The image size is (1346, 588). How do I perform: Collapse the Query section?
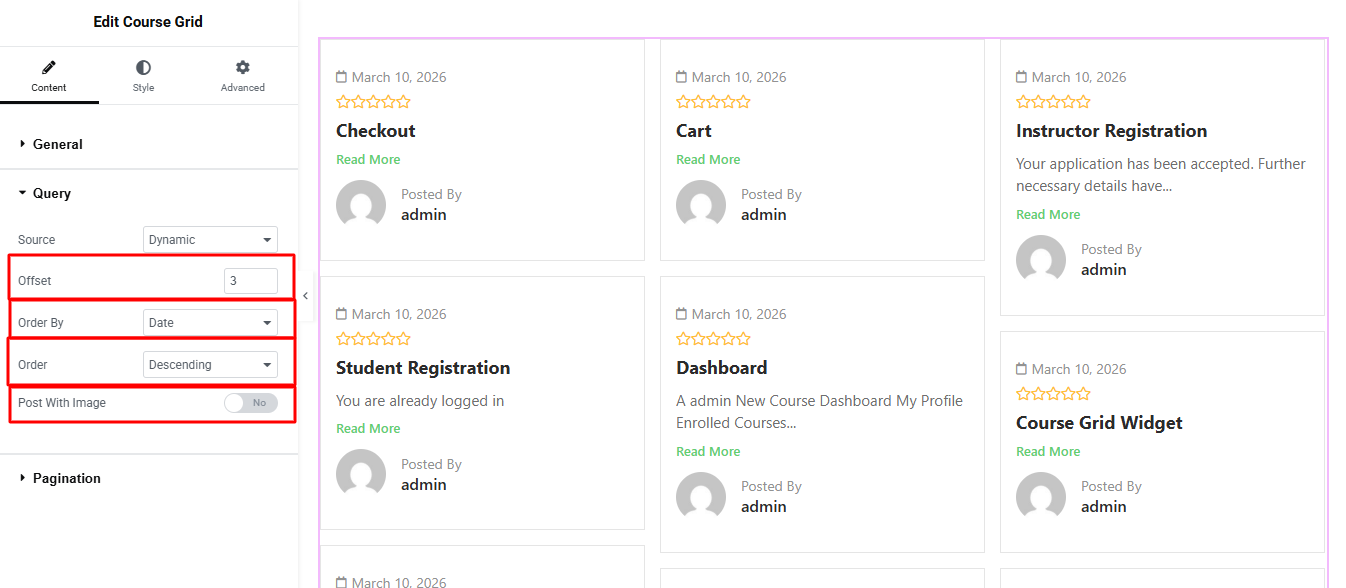click(x=51, y=193)
